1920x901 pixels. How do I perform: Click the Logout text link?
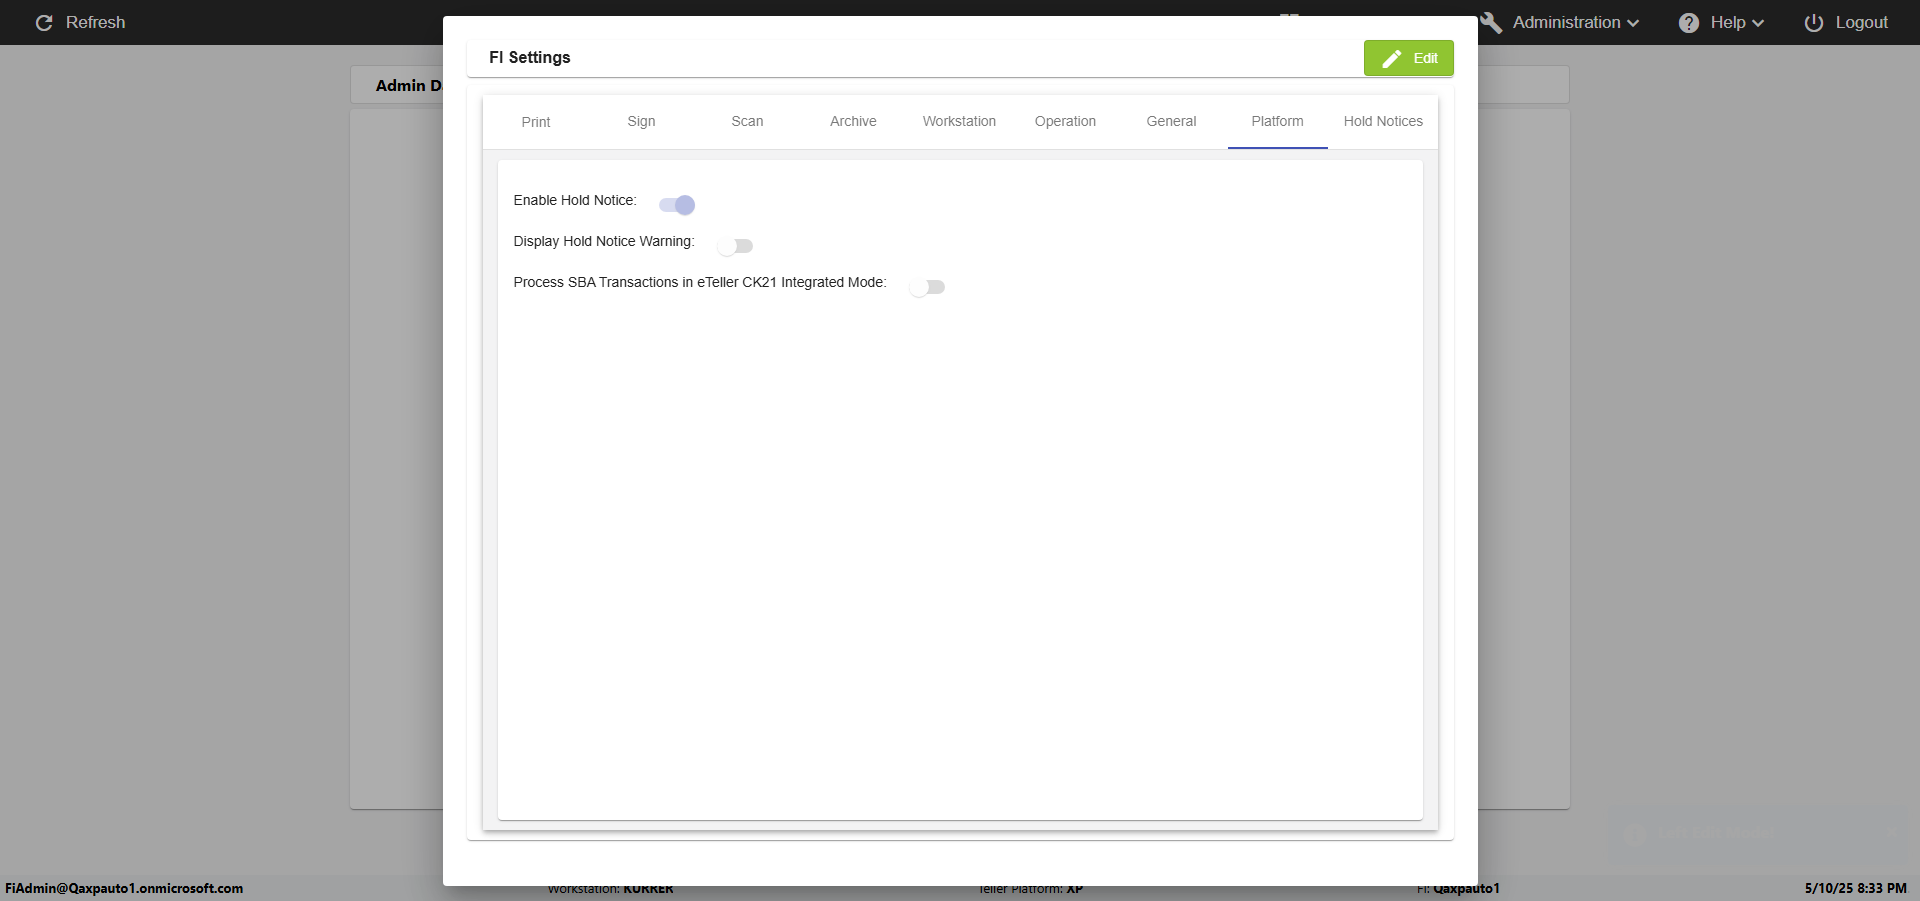tap(1861, 23)
